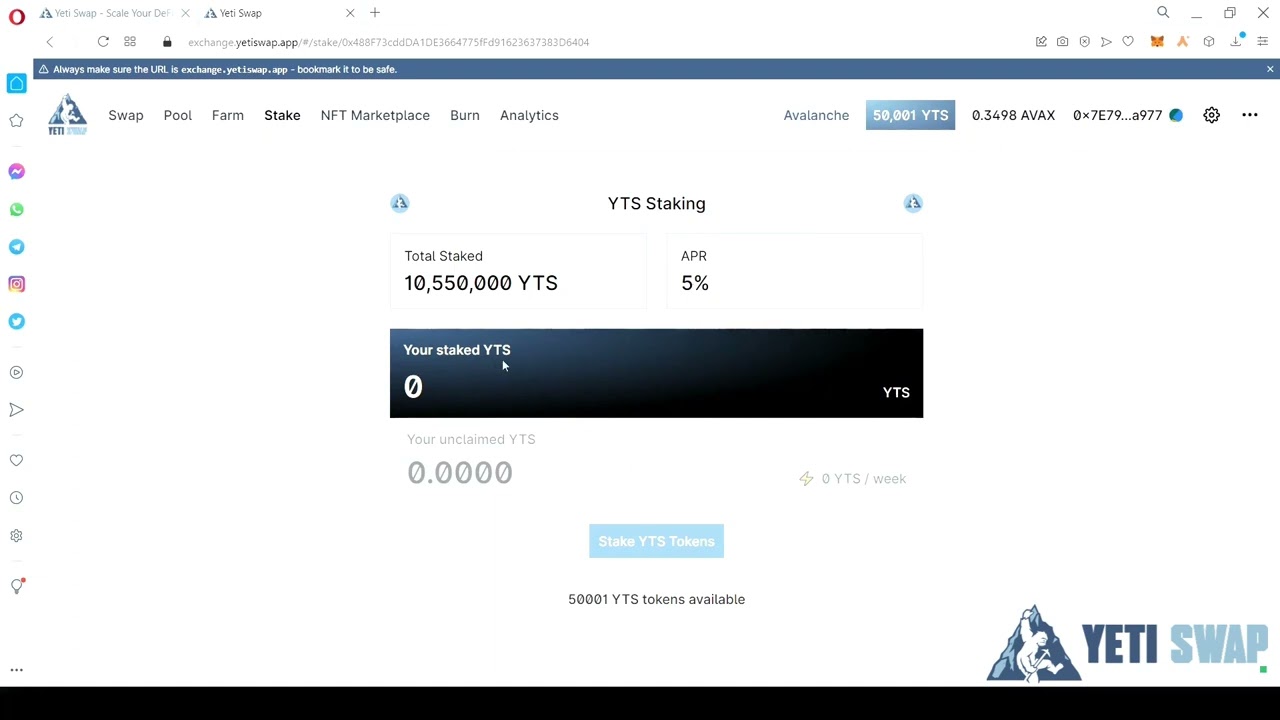This screenshot has height=720, width=1280.
Task: Open Facebook Messenger in the sidebar
Action: point(16,172)
